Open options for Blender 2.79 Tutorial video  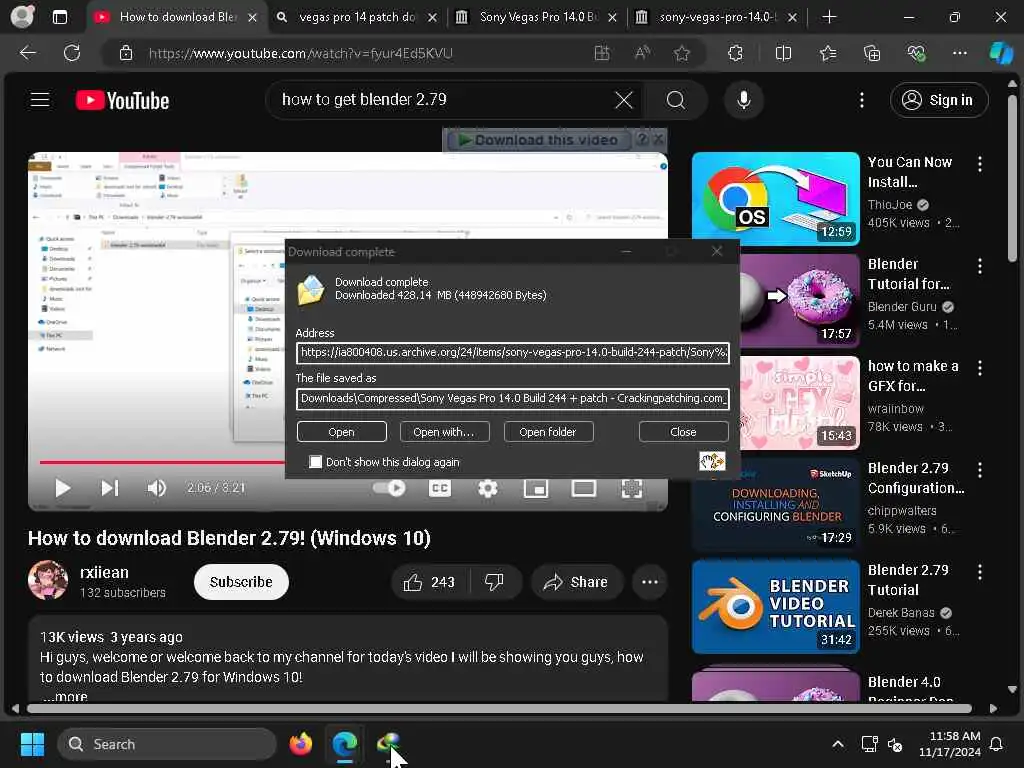(x=980, y=571)
